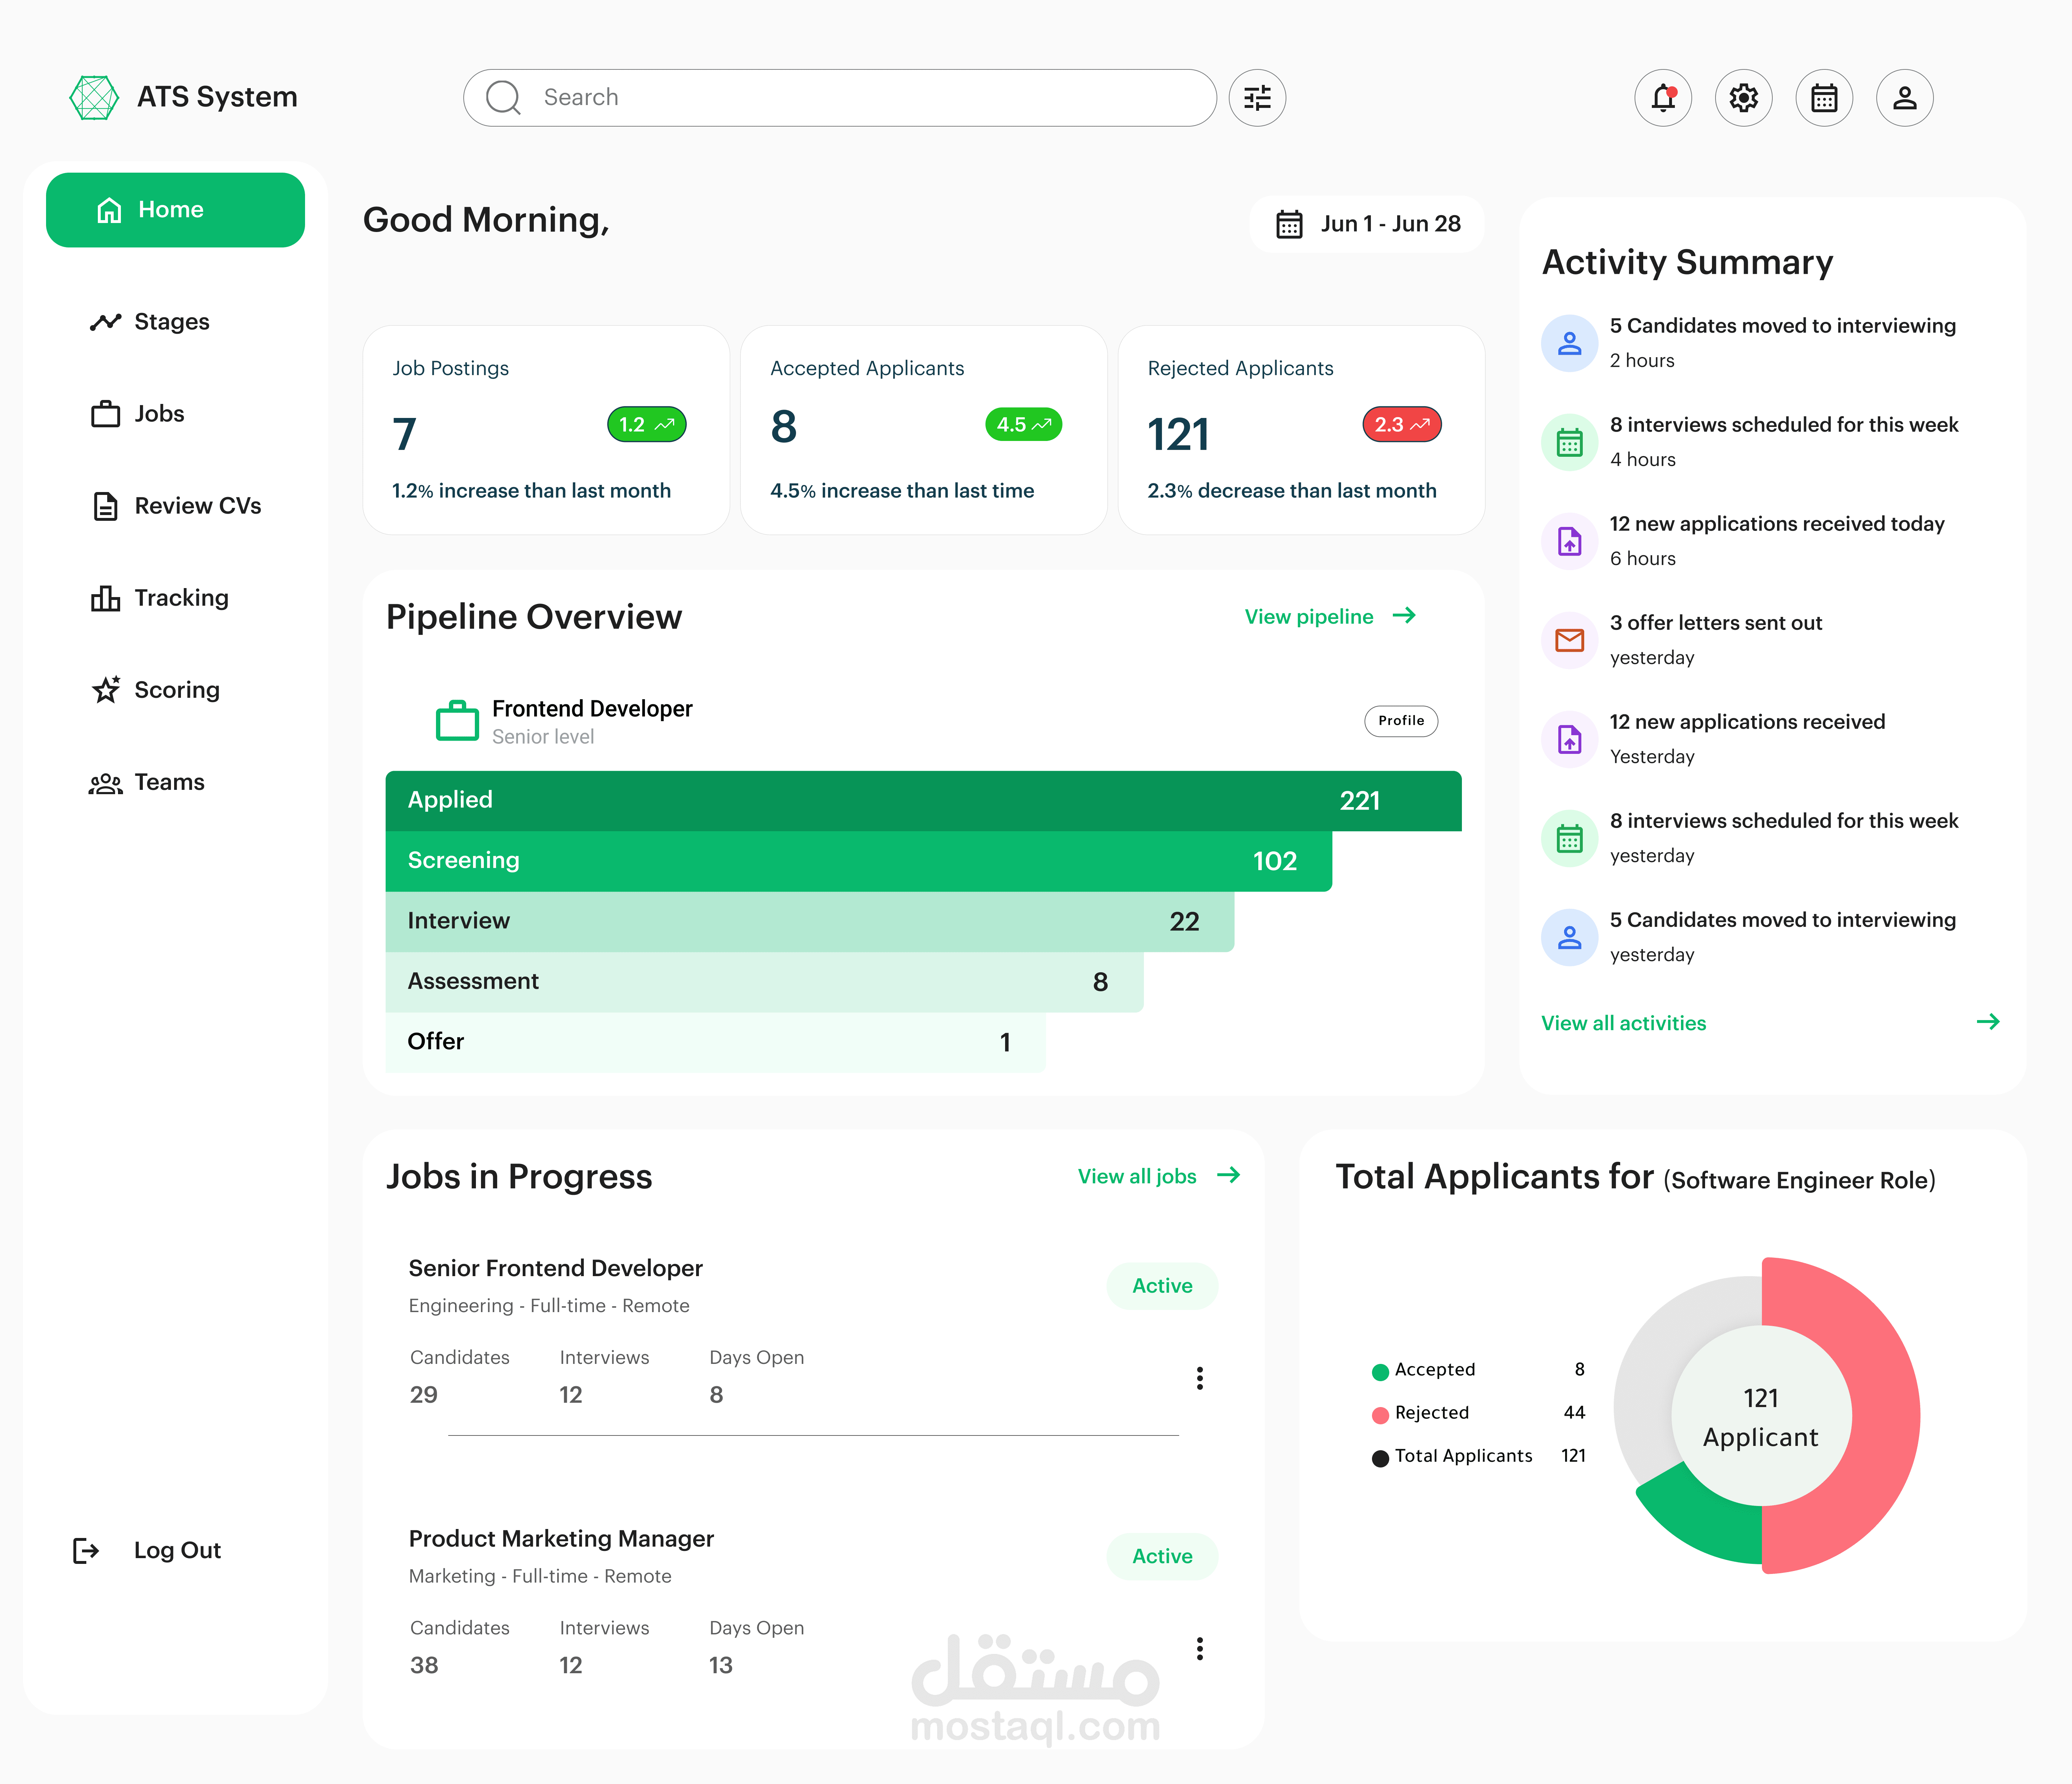Click Active badge for Product Marketing Manager
This screenshot has height=1784, width=2072.
click(1162, 1556)
